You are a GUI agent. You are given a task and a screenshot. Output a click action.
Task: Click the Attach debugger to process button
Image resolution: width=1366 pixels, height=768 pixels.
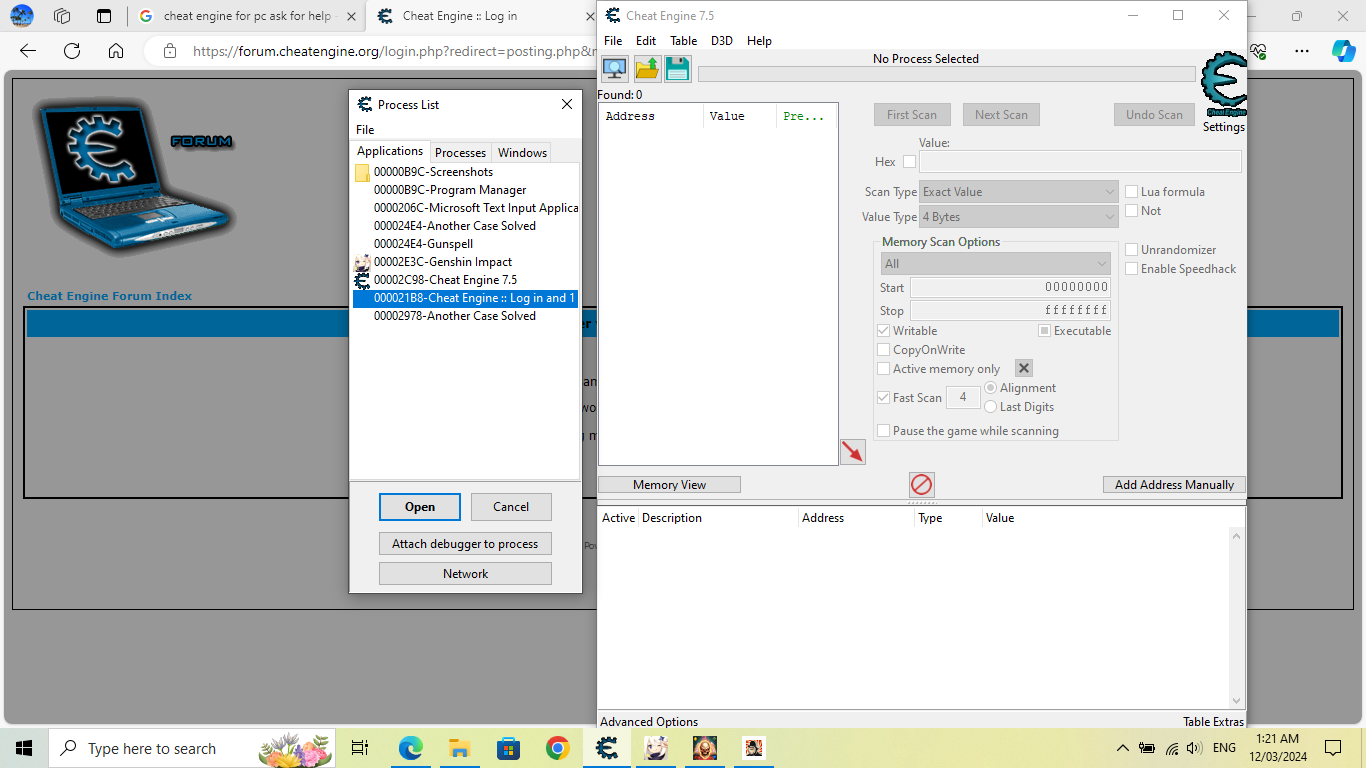465,543
